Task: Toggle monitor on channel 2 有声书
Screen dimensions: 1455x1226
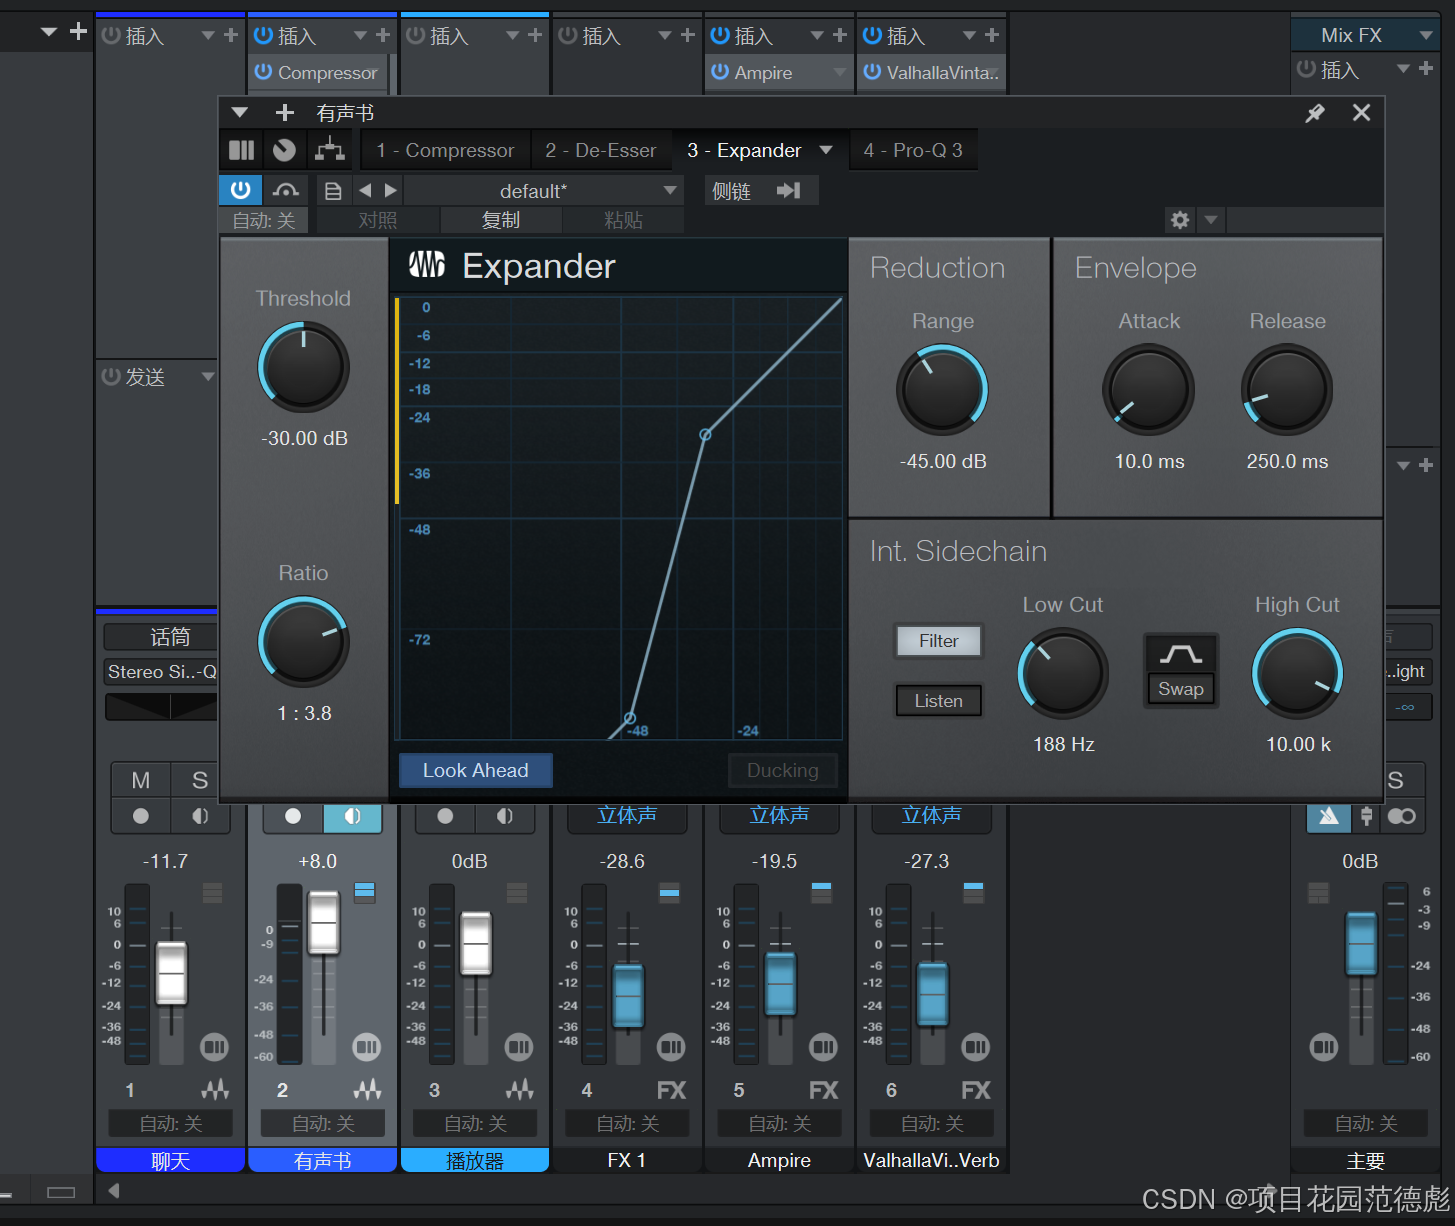Action: click(x=353, y=816)
